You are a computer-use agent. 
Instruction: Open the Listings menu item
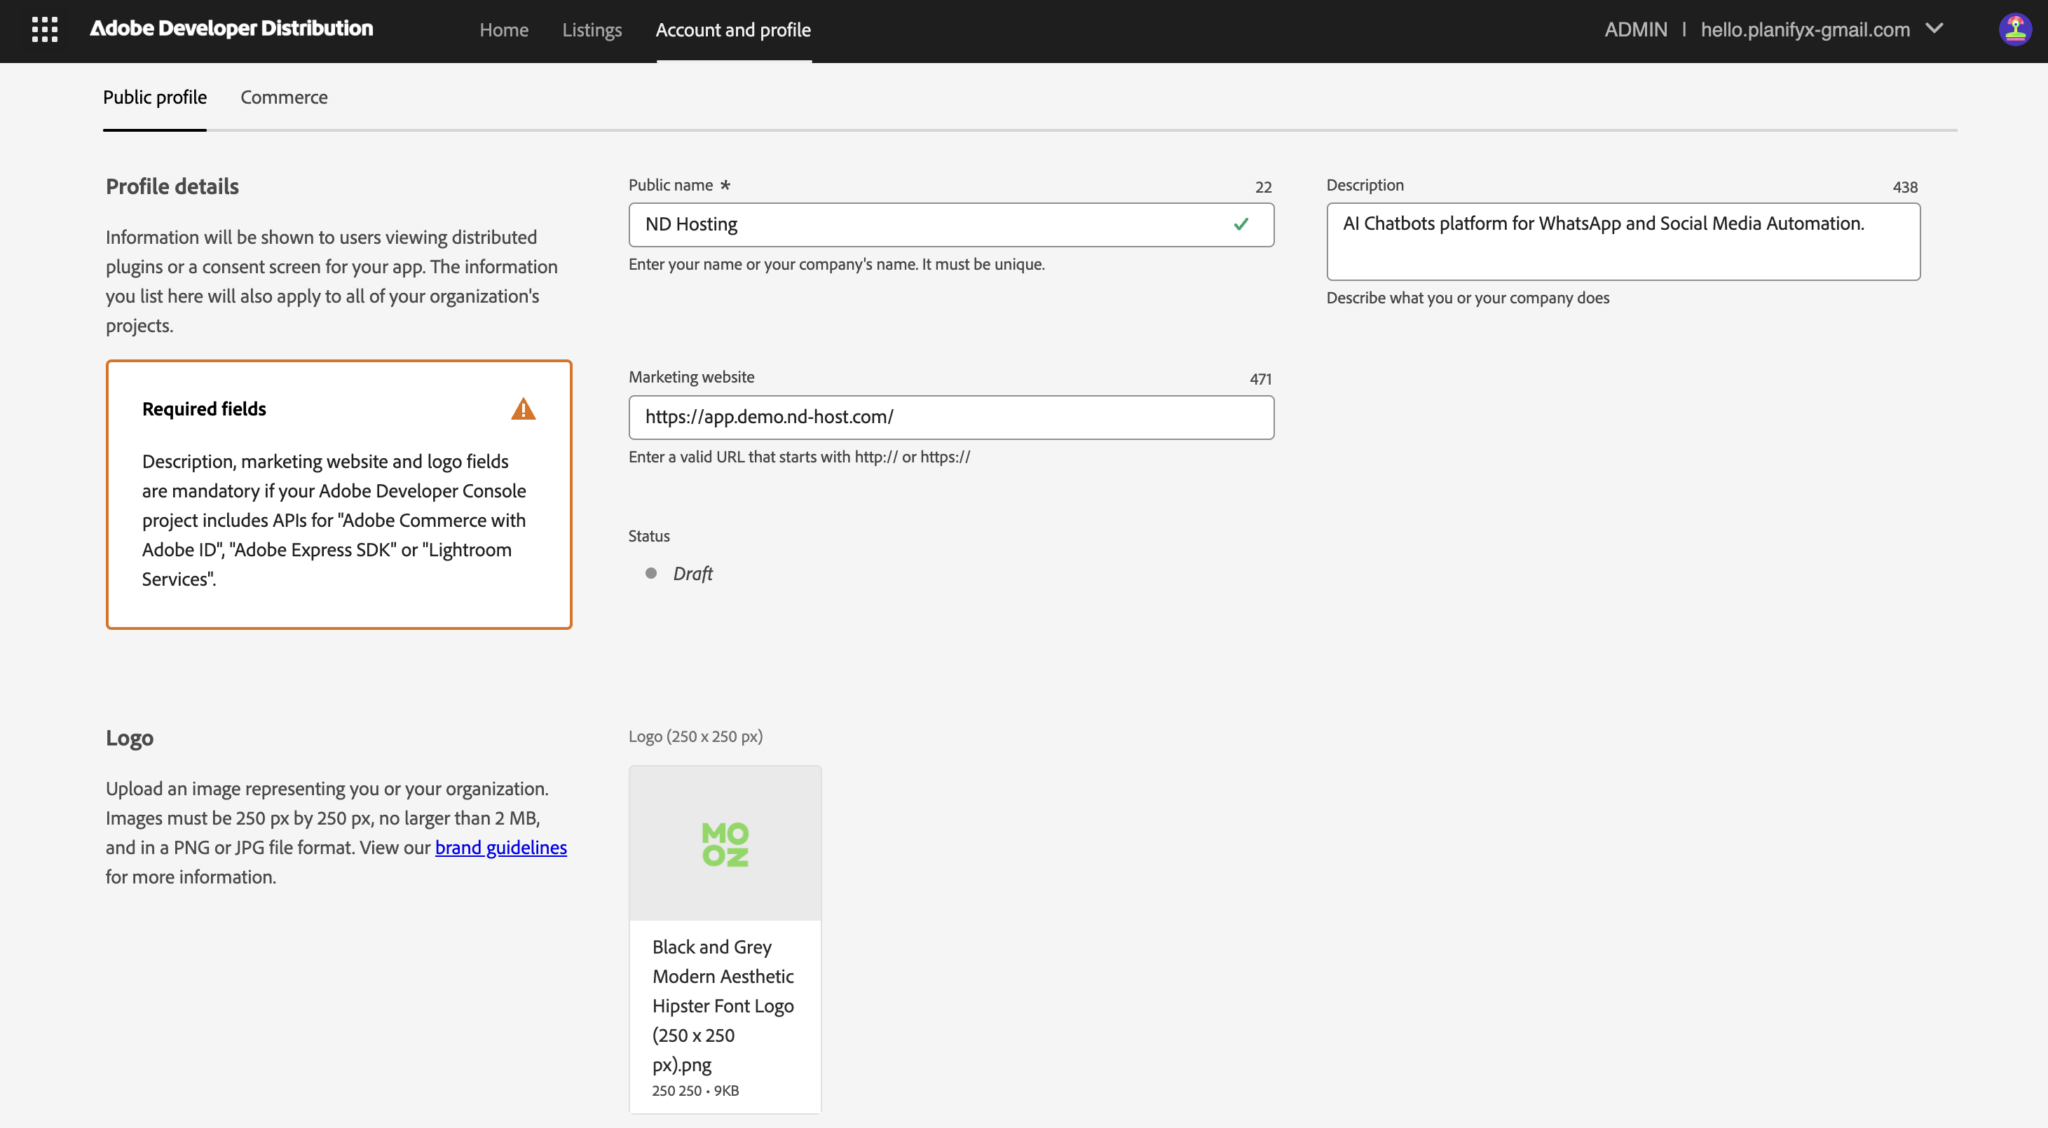point(592,30)
